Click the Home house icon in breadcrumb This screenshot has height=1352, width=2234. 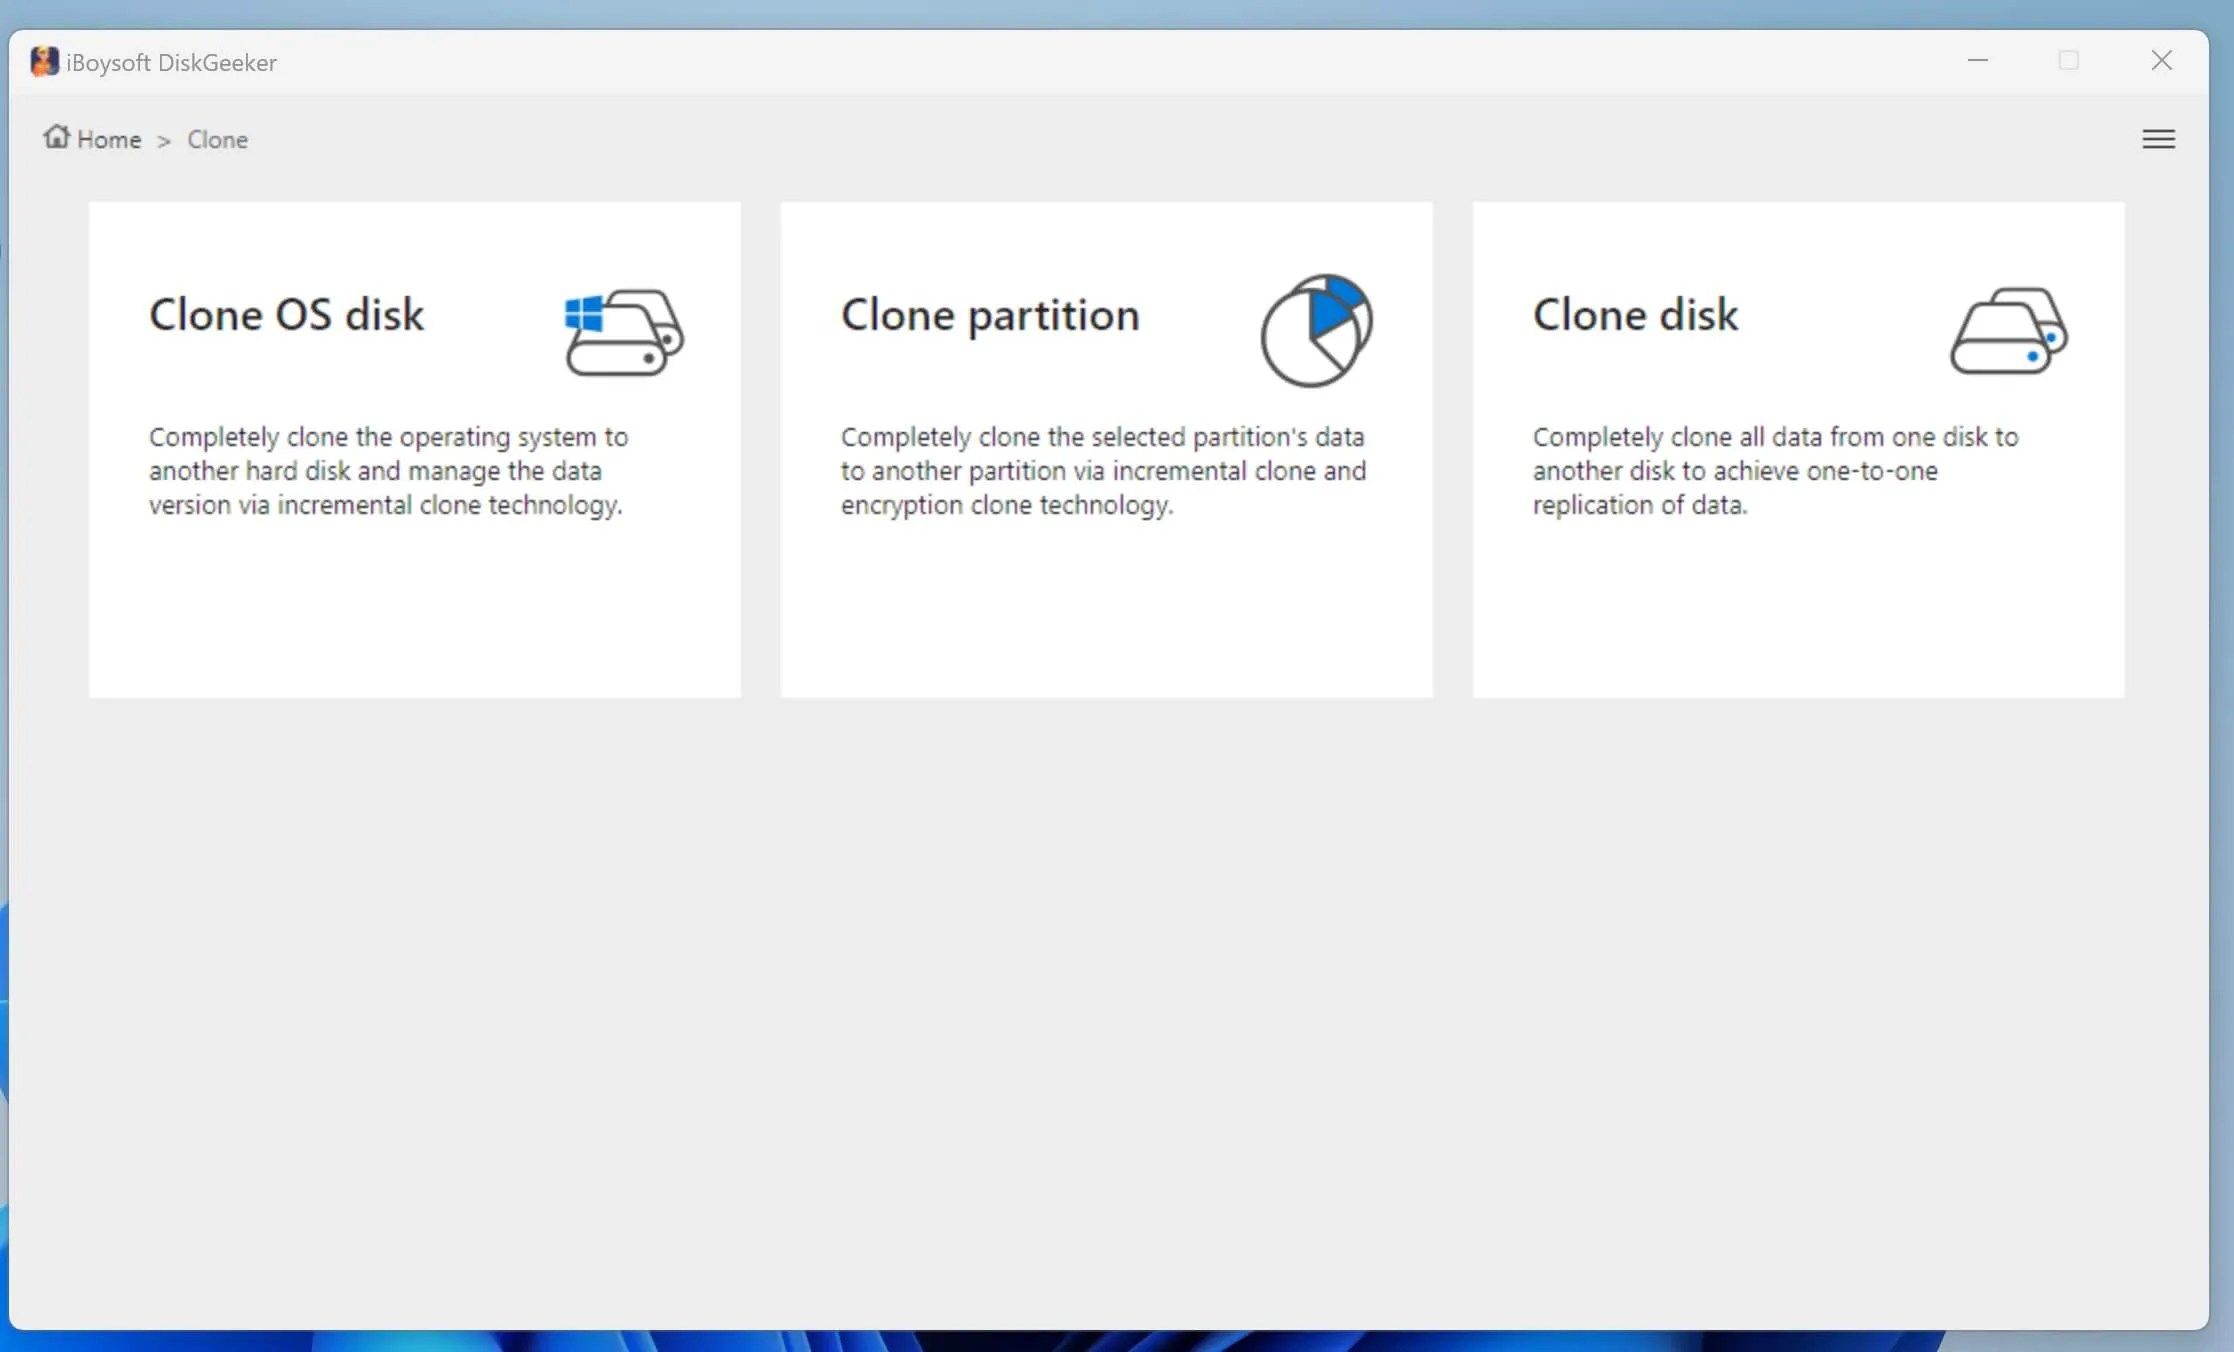(56, 137)
